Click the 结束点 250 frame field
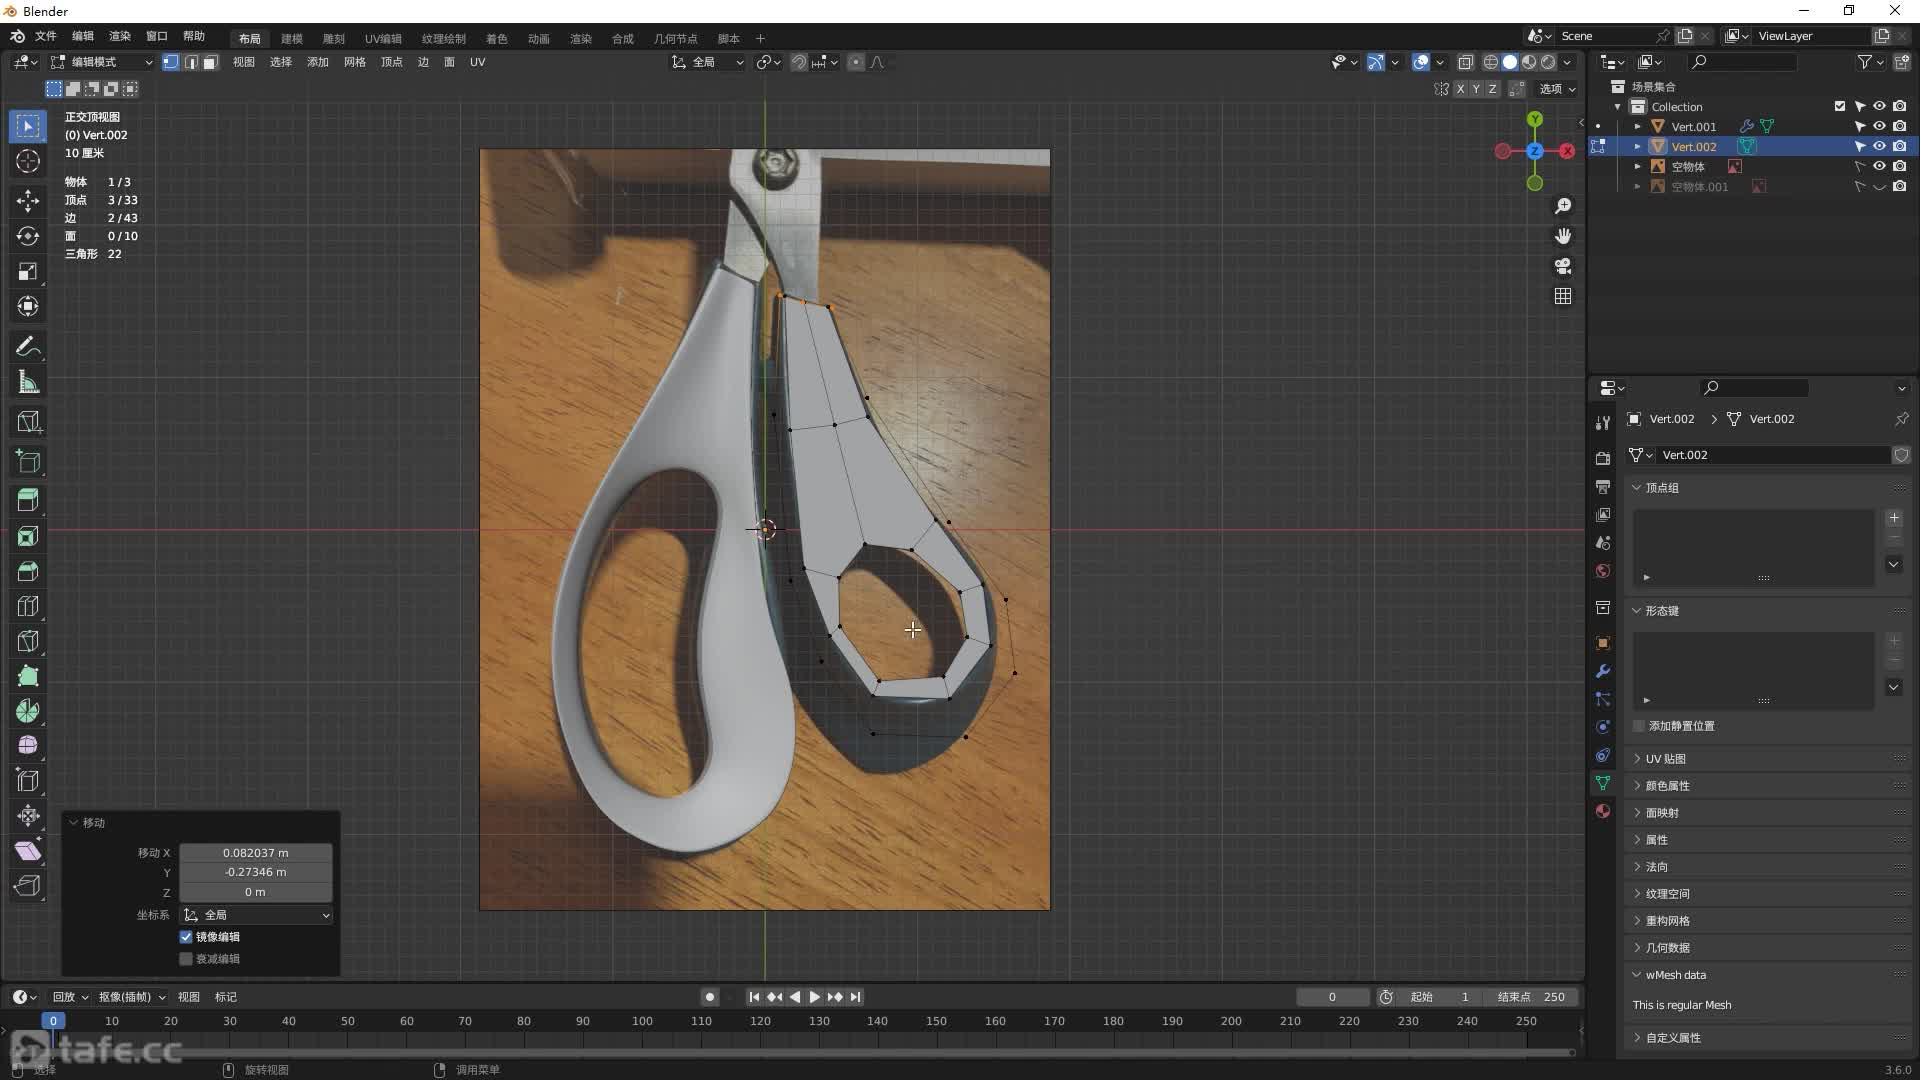This screenshot has width=1920, height=1080. tap(1530, 997)
